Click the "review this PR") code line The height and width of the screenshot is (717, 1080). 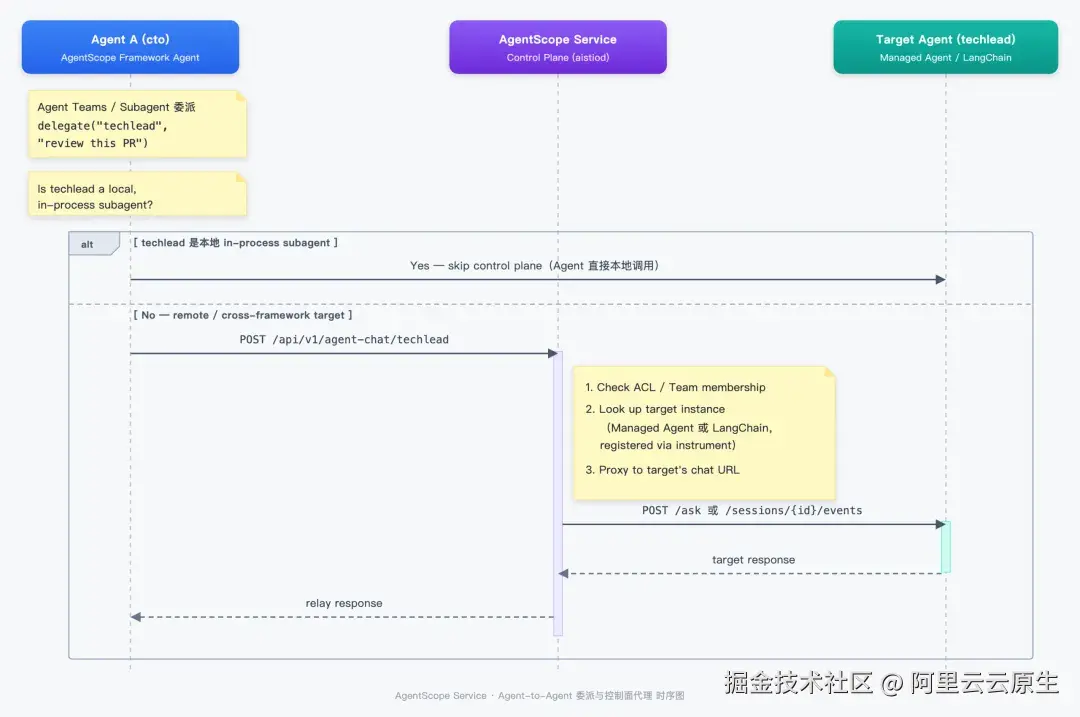(x=93, y=143)
